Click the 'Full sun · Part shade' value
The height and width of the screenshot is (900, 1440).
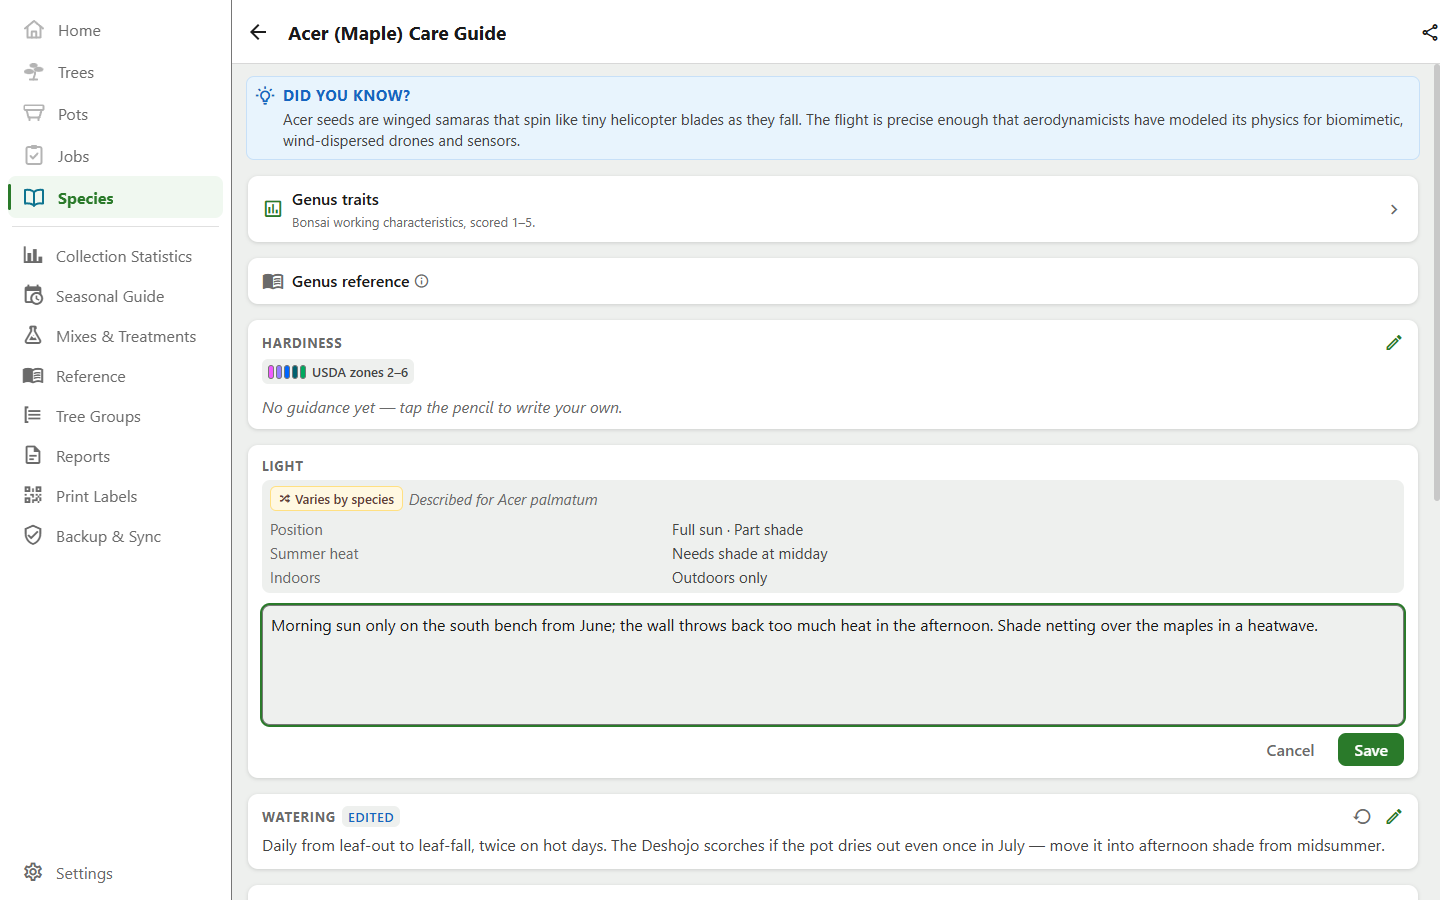click(x=738, y=530)
